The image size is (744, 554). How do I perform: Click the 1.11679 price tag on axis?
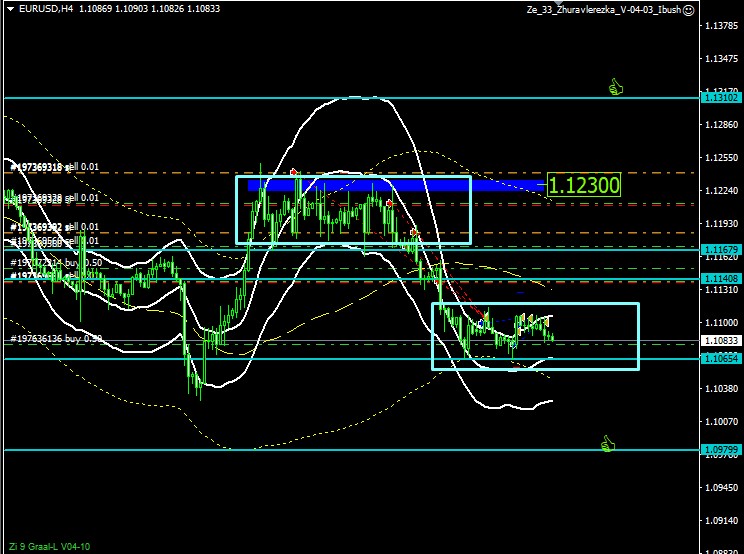pyautogui.click(x=721, y=249)
